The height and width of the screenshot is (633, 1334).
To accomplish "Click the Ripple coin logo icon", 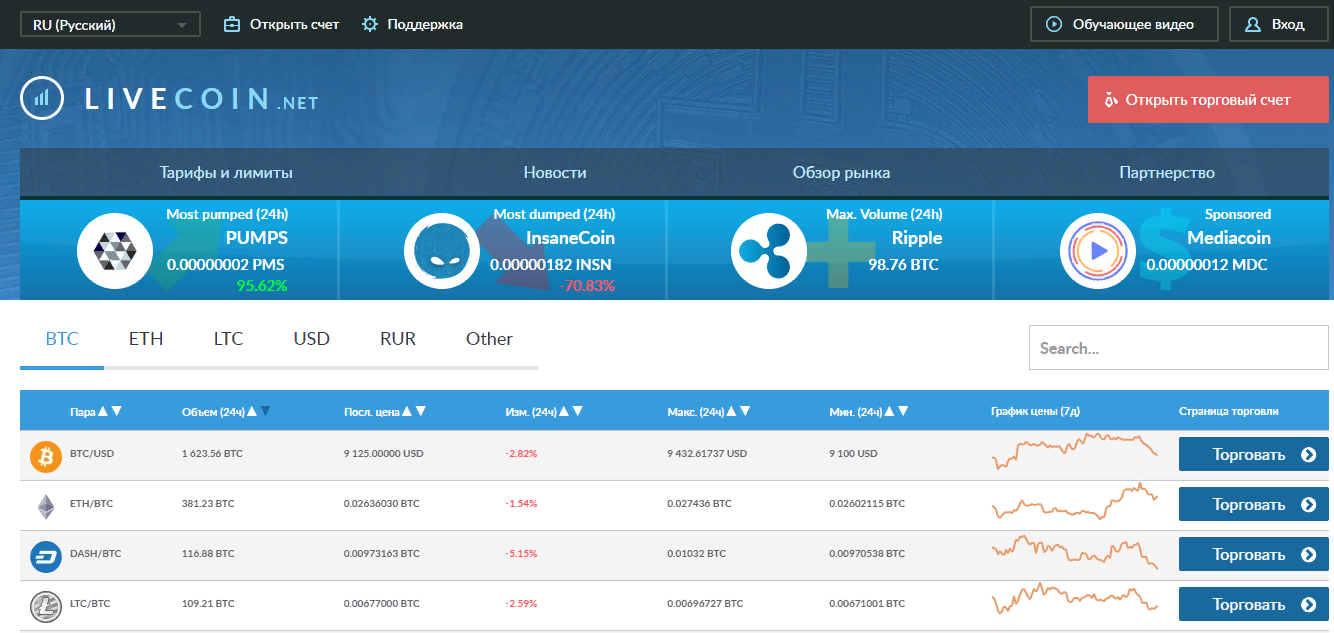I will click(769, 251).
